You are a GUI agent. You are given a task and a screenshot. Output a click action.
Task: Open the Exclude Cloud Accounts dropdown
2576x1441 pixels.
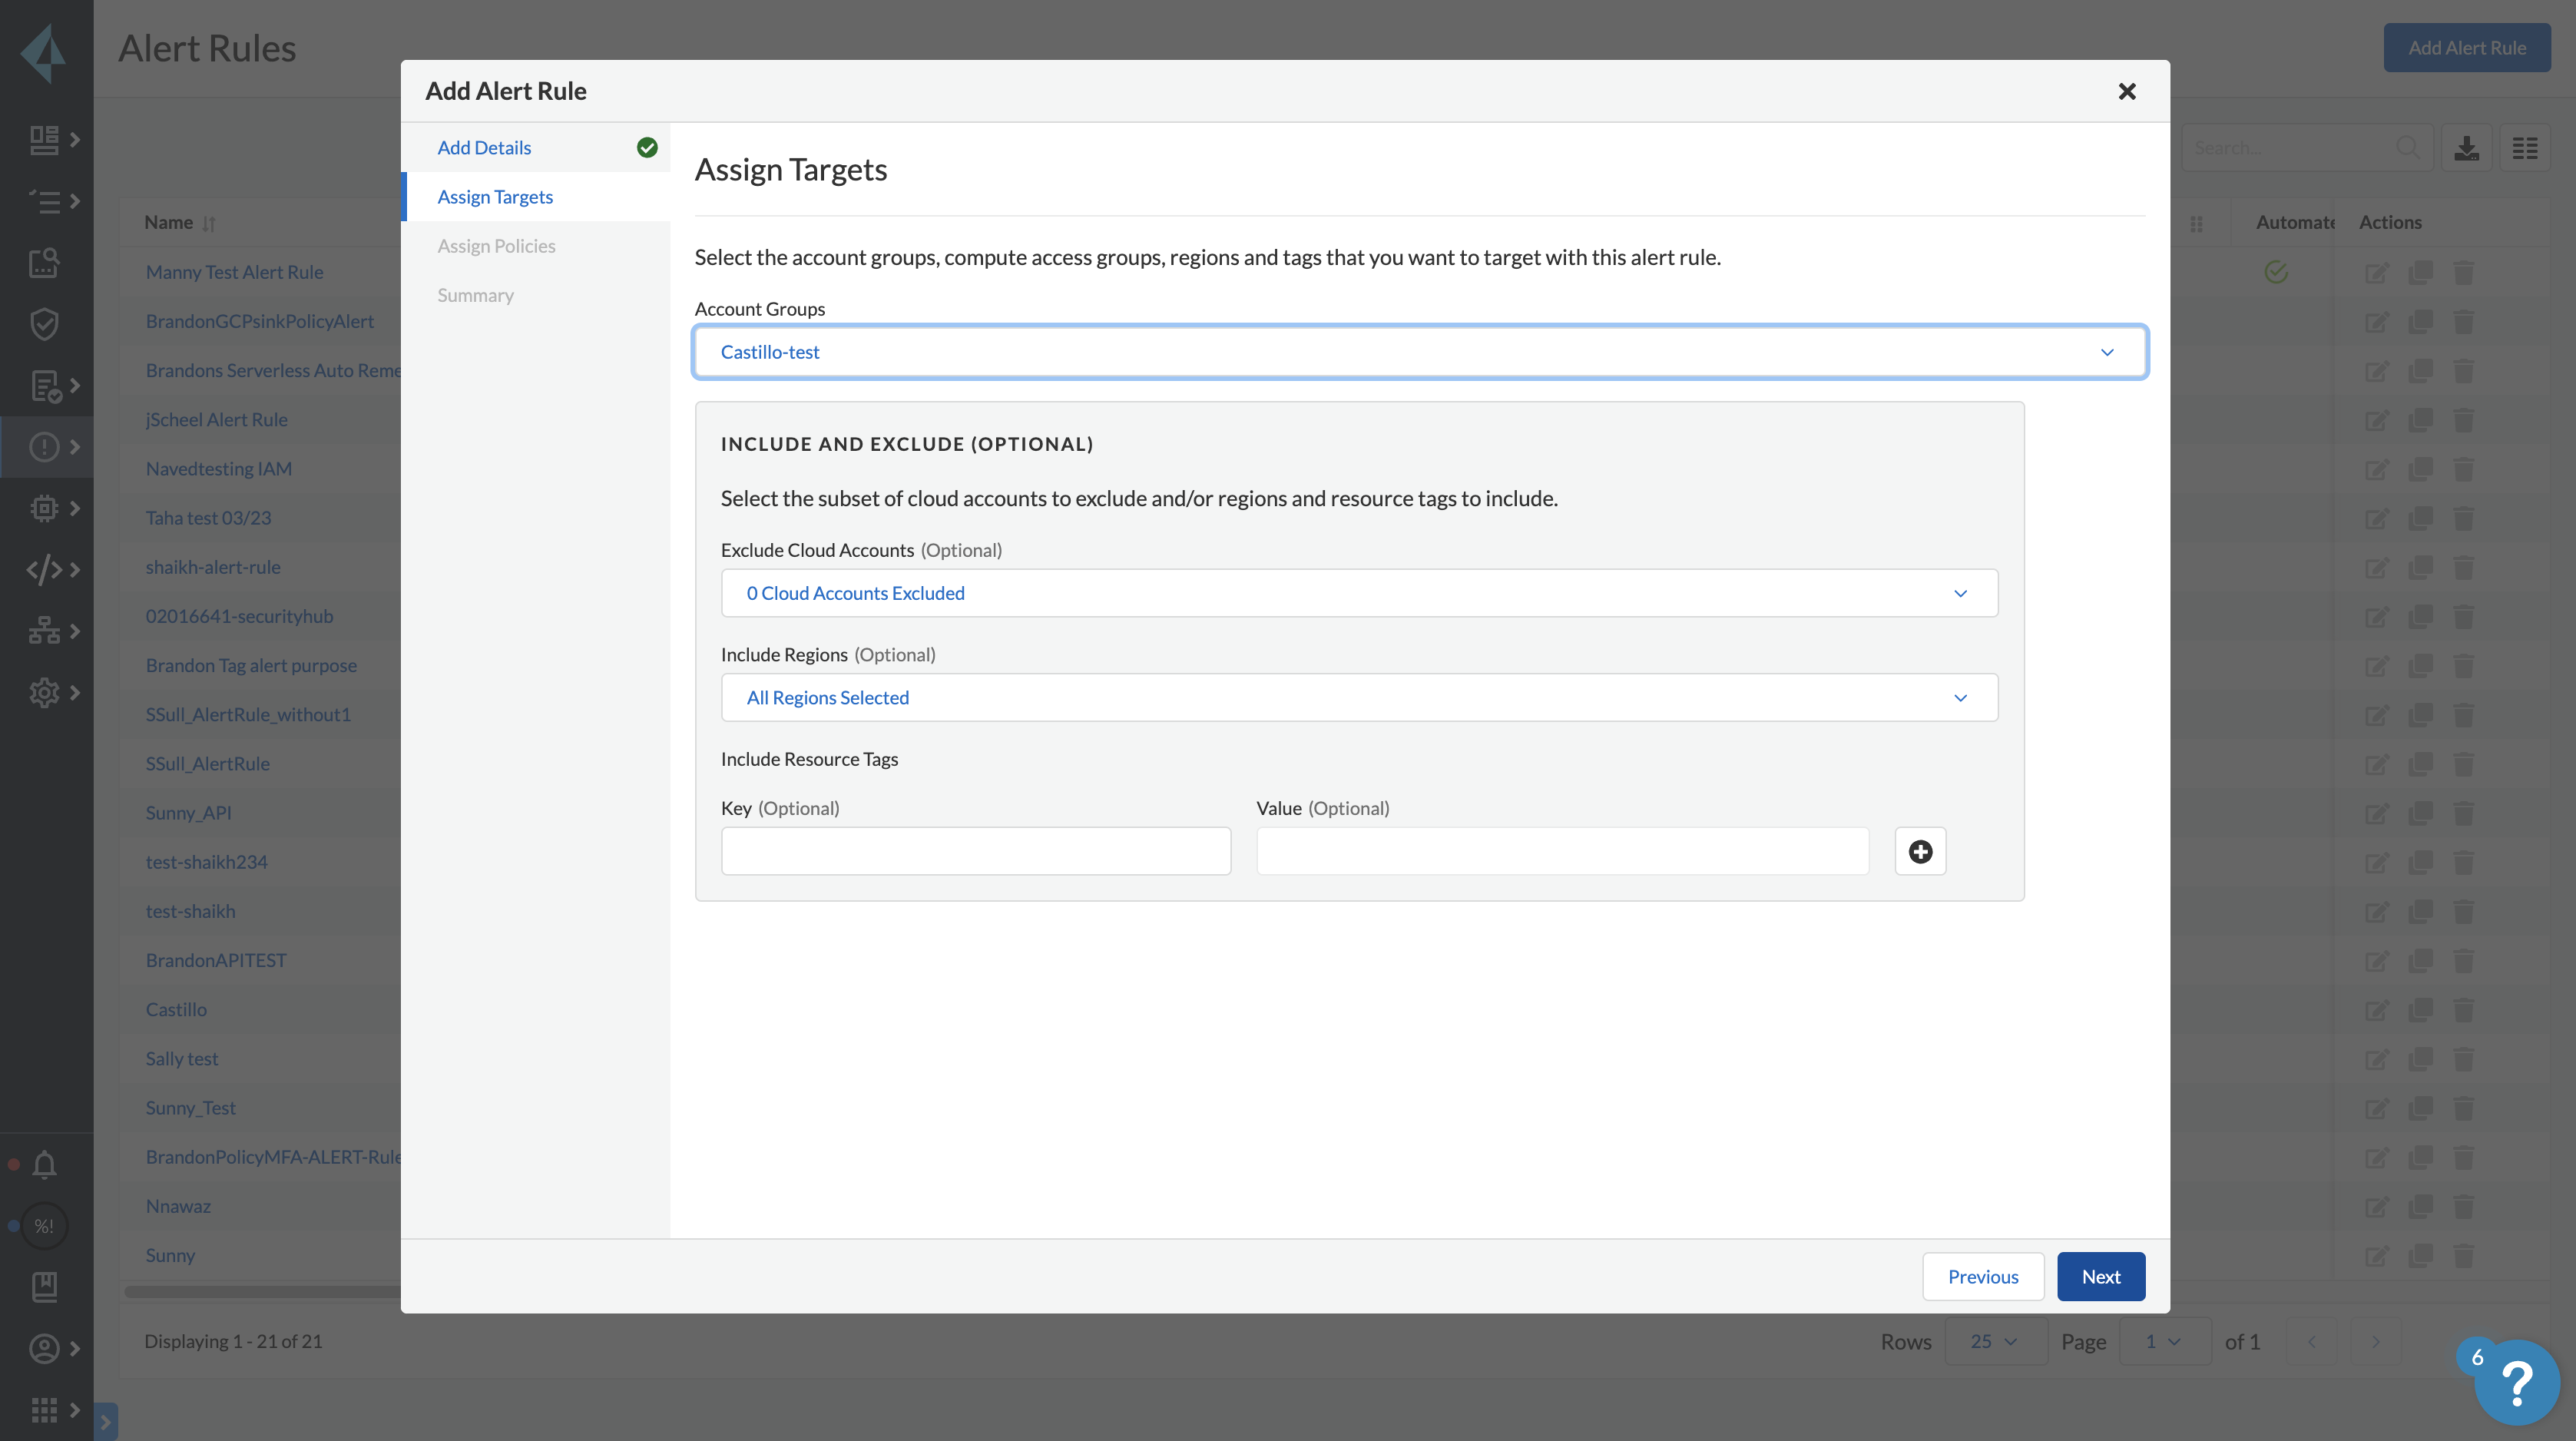coord(1358,593)
